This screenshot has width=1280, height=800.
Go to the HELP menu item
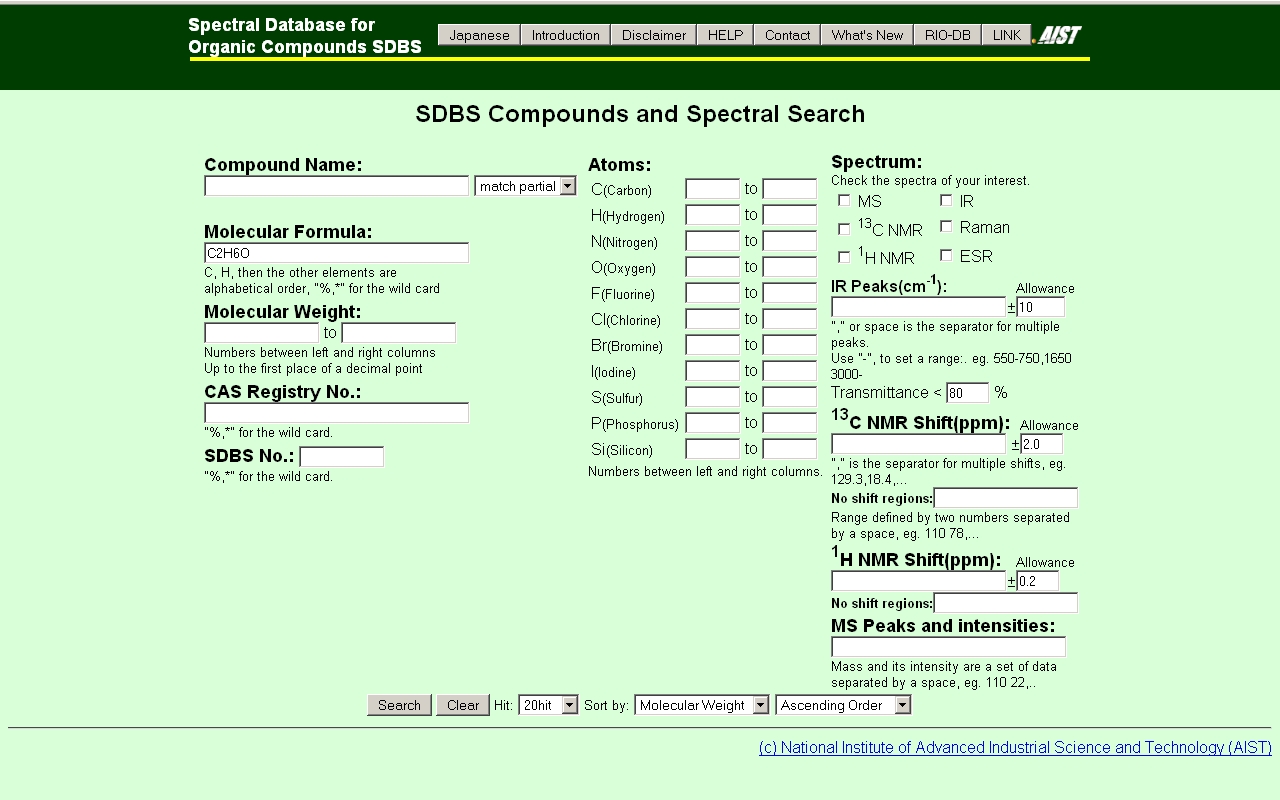(725, 35)
